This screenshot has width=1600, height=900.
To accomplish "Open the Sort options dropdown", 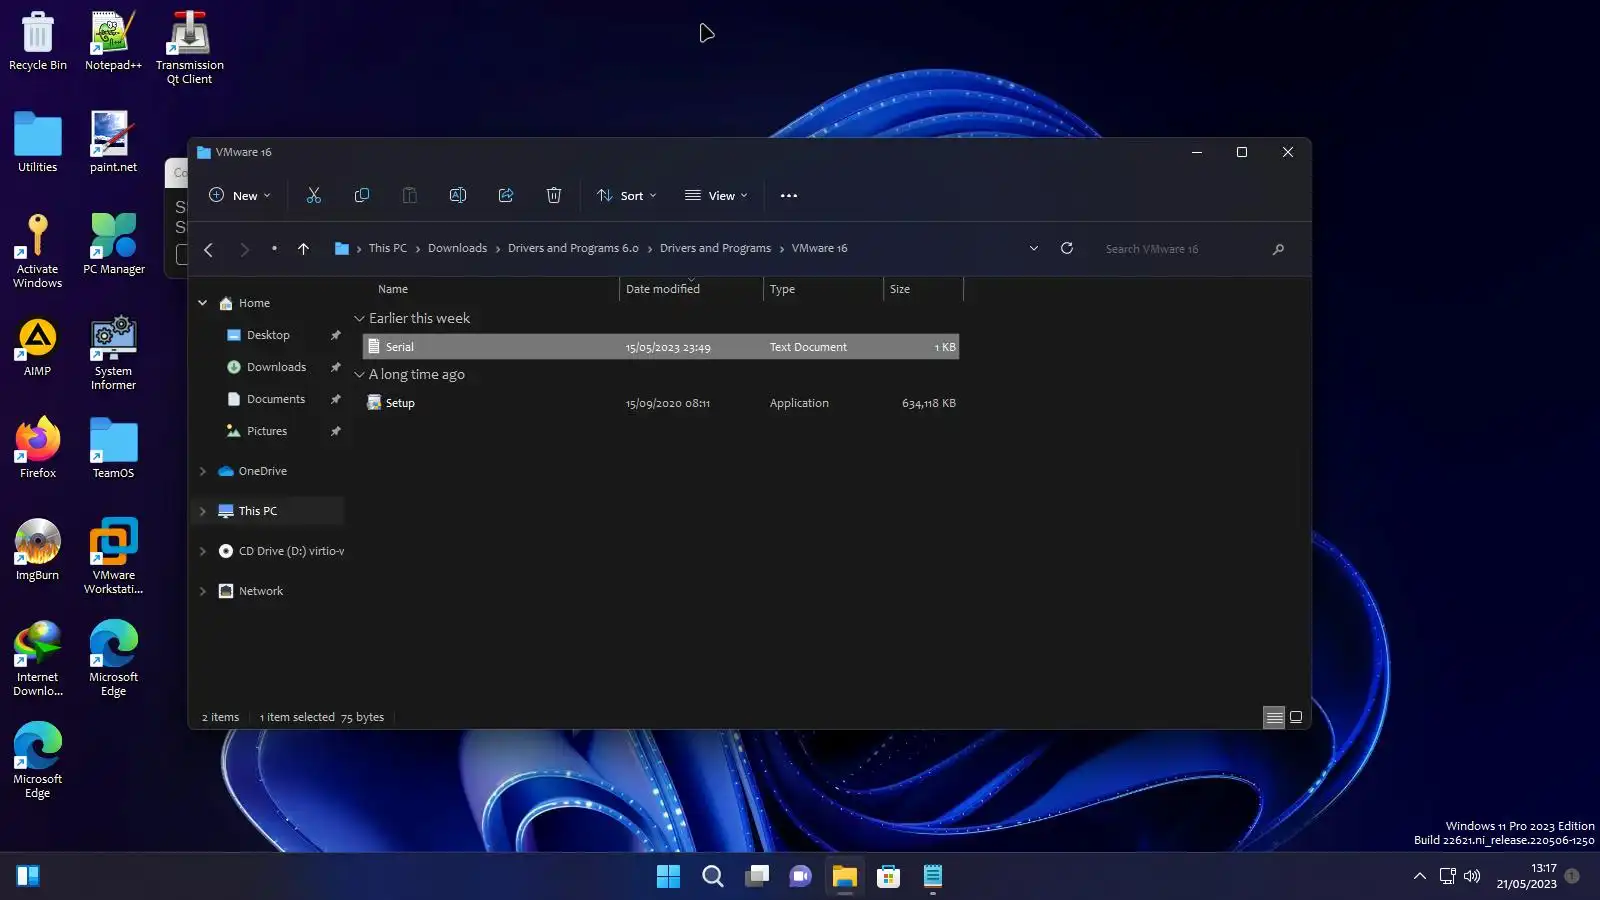I will [x=627, y=196].
